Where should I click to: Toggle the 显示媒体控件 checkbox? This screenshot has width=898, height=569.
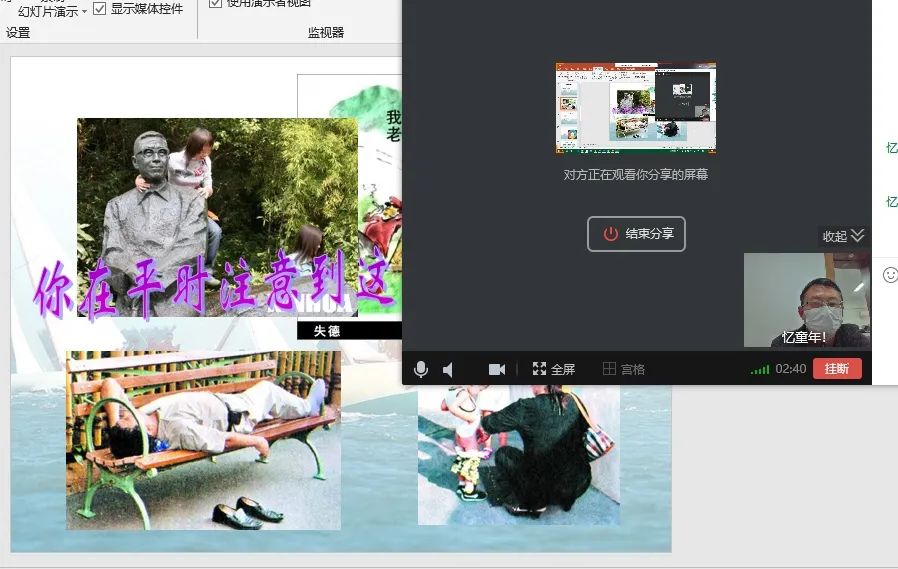[100, 9]
